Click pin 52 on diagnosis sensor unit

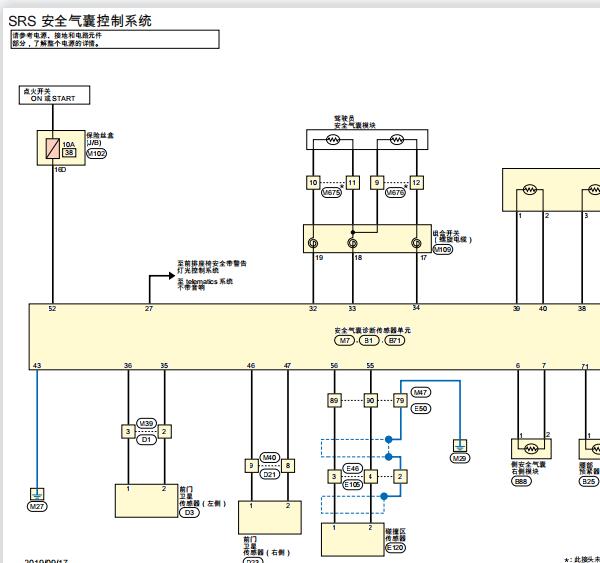click(x=52, y=308)
